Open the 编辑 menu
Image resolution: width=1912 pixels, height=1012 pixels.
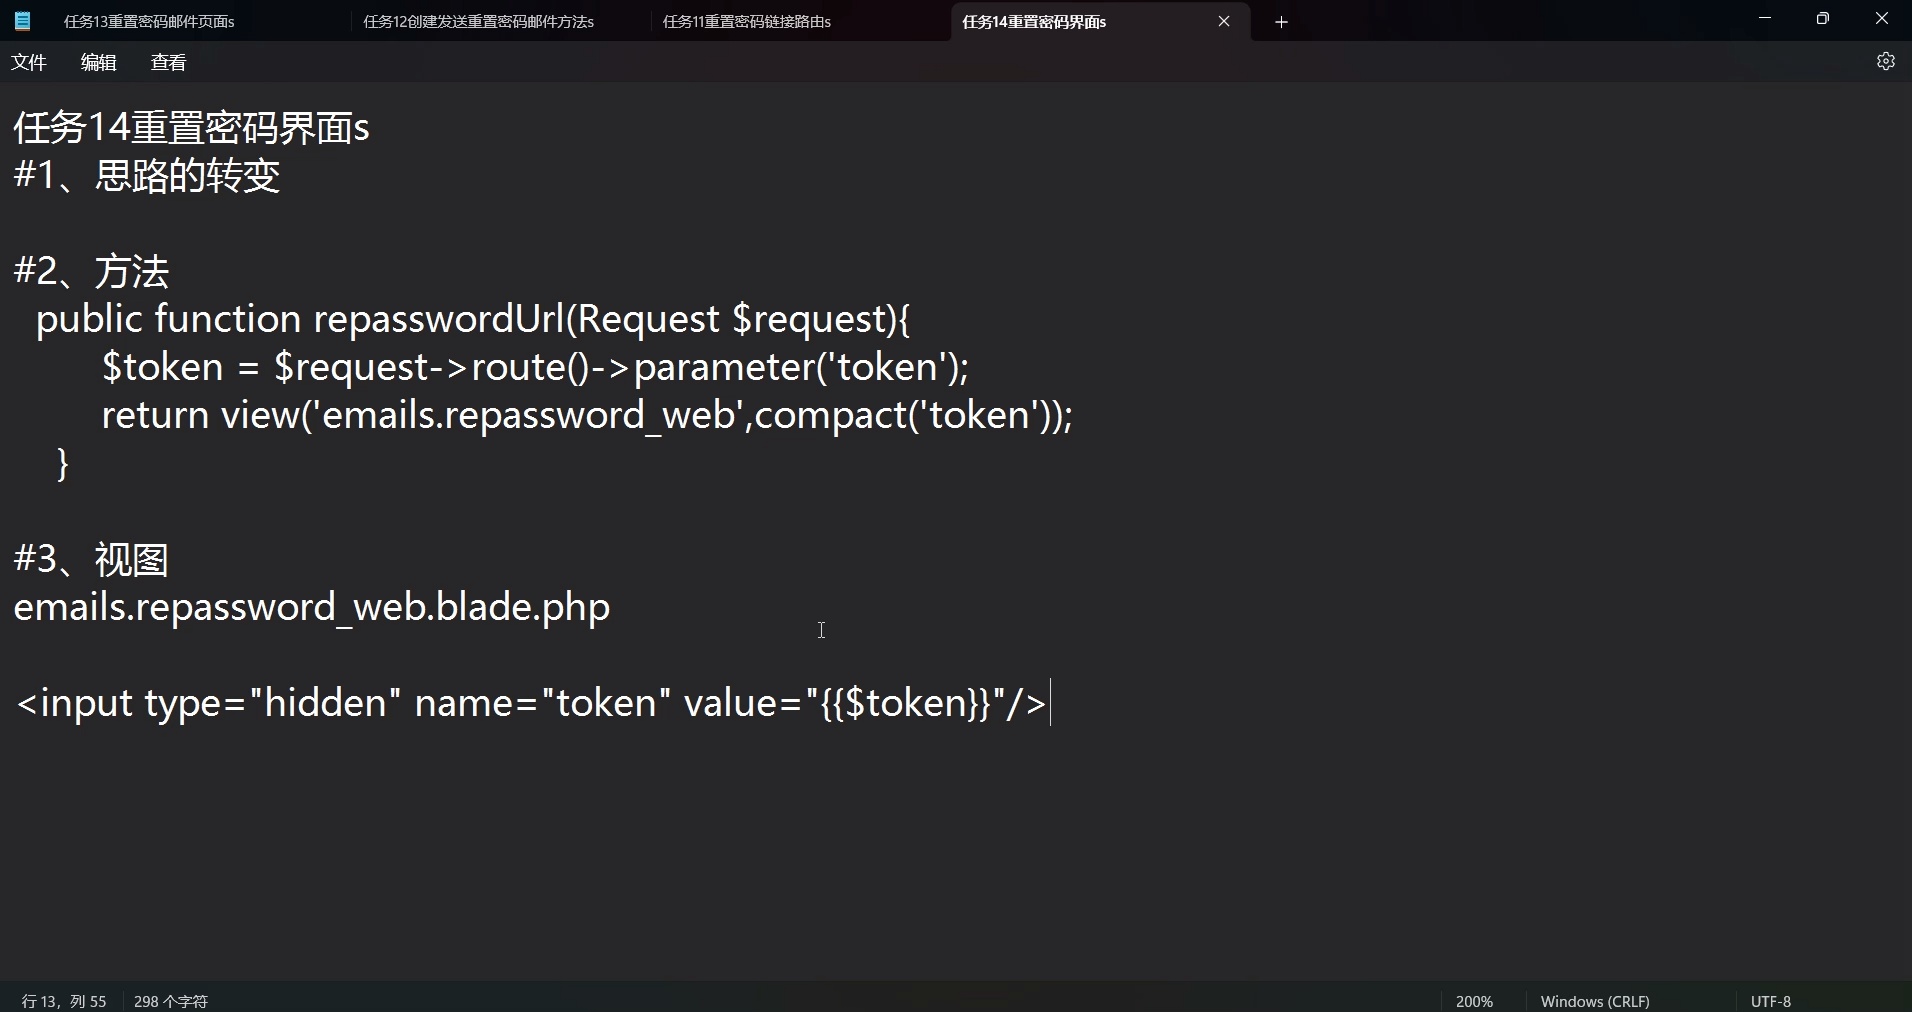click(97, 61)
